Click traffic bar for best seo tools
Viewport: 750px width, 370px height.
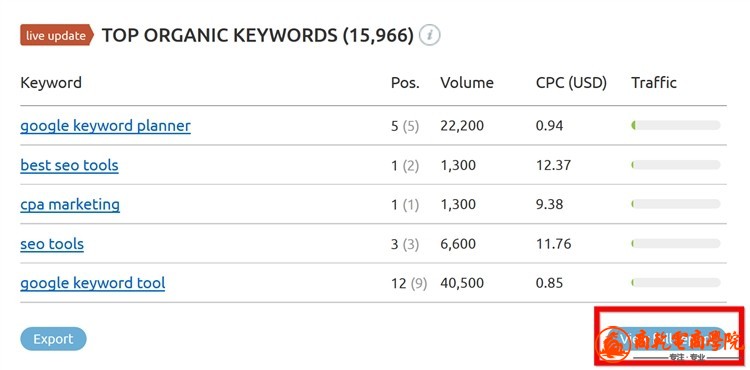tap(675, 165)
